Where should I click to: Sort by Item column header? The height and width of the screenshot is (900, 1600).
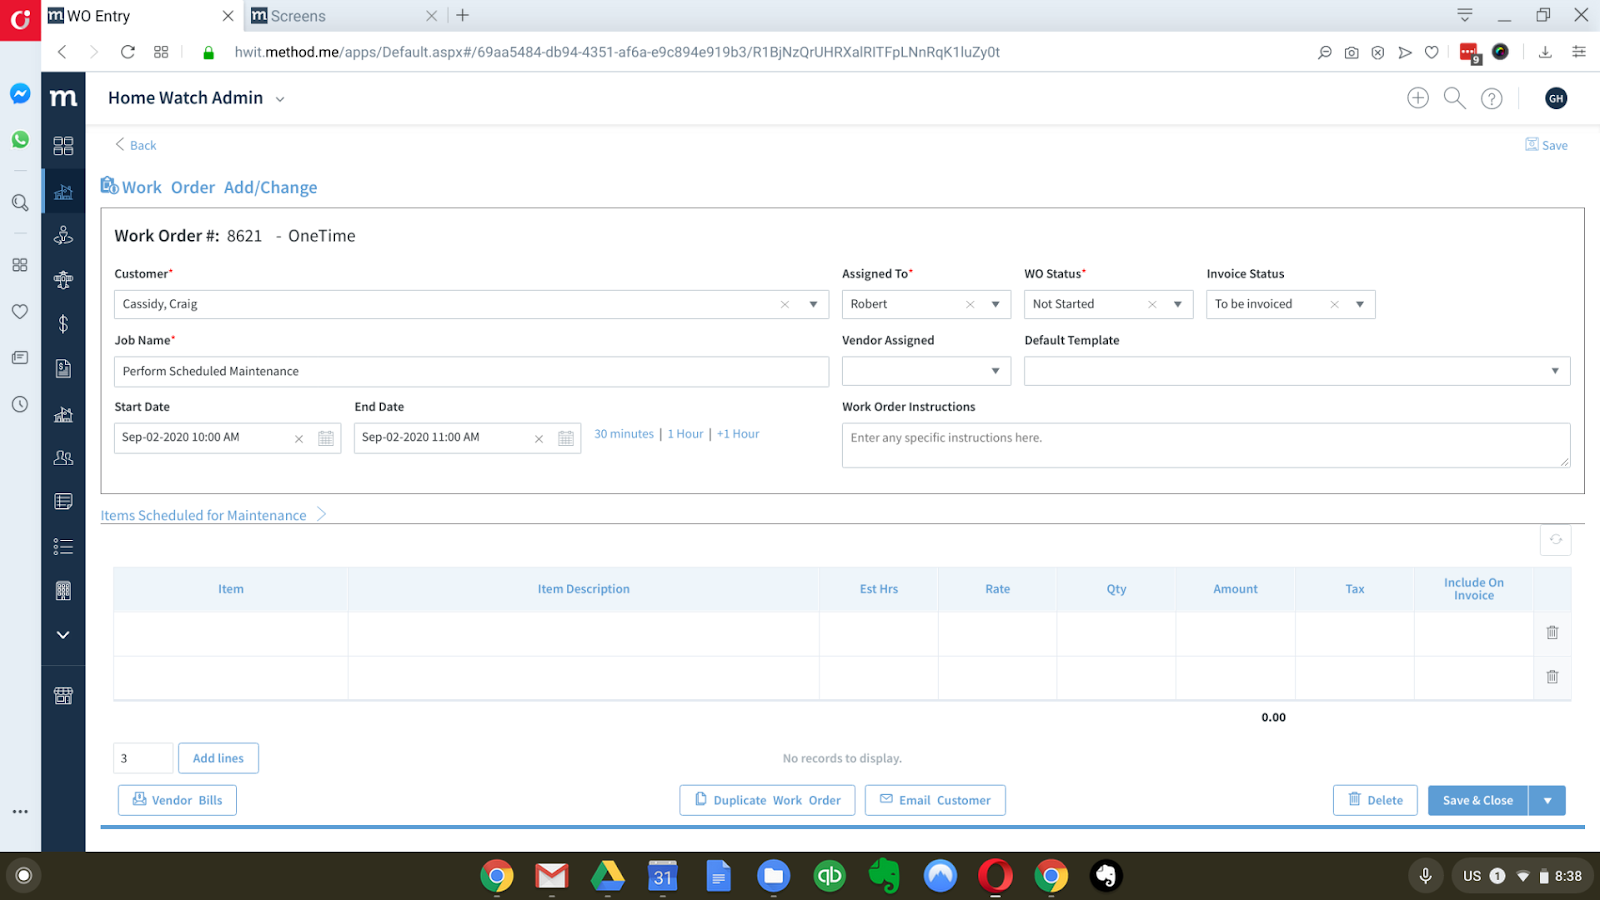click(x=231, y=589)
